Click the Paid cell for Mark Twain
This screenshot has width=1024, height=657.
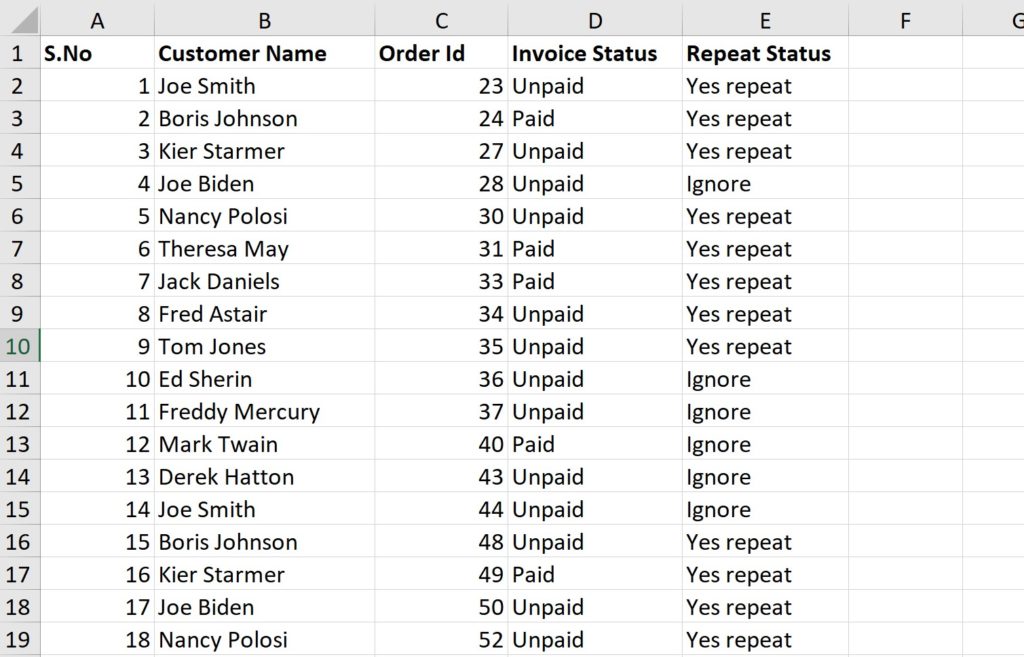(x=595, y=444)
